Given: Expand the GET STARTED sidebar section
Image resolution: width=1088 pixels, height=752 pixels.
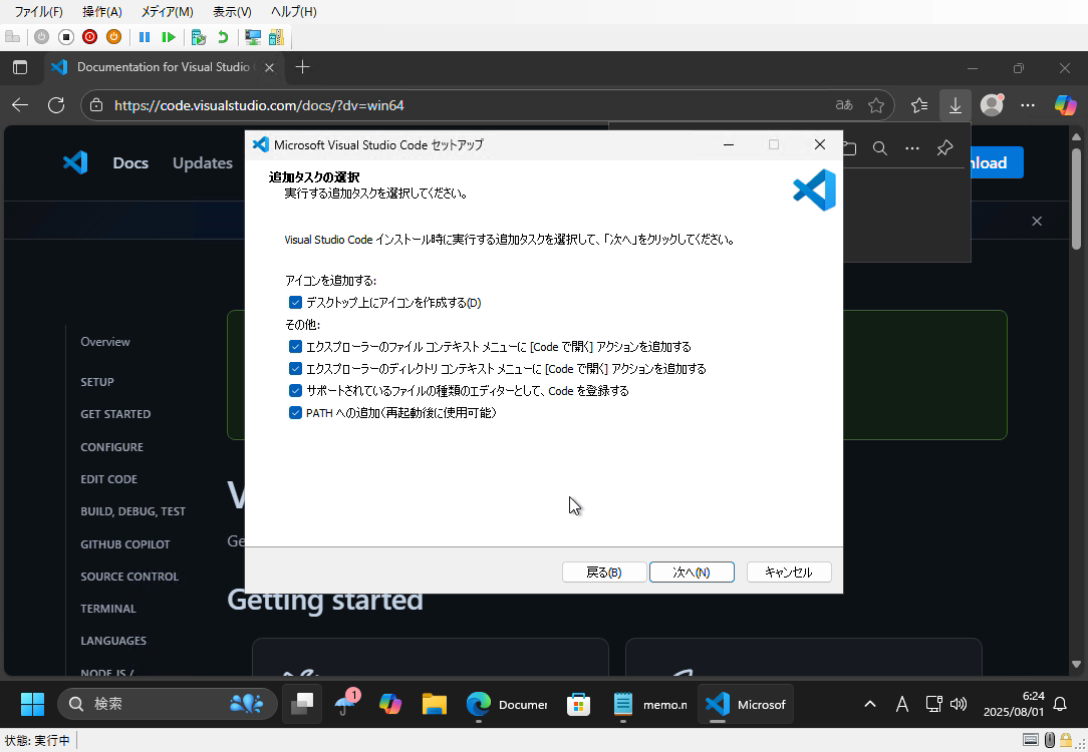Looking at the screenshot, I should click(115, 414).
